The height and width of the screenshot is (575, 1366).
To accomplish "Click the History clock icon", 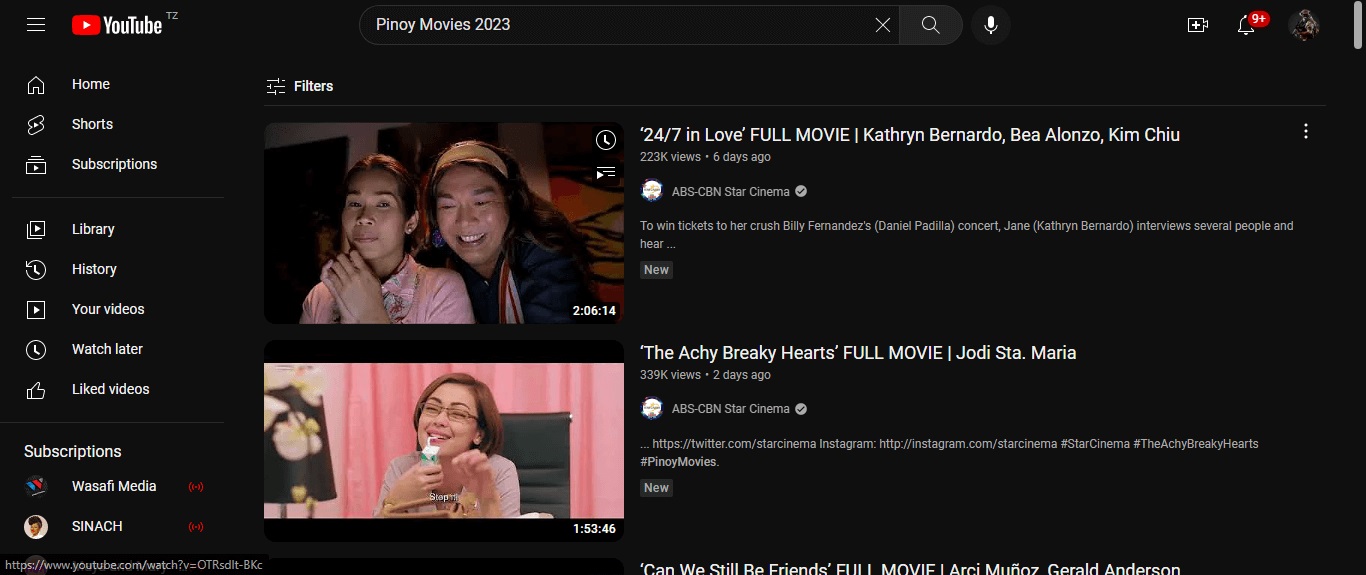I will (36, 270).
